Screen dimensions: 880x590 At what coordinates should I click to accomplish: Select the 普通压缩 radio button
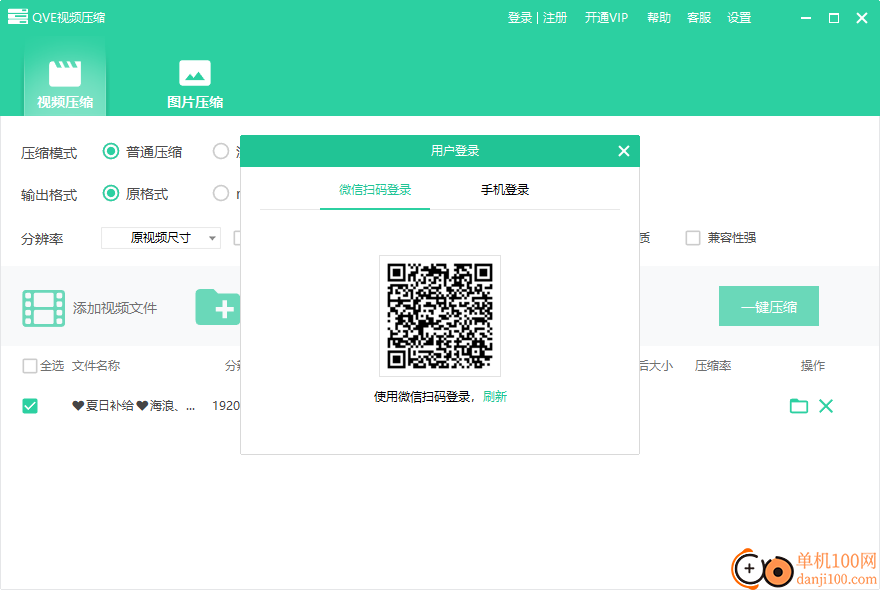111,152
